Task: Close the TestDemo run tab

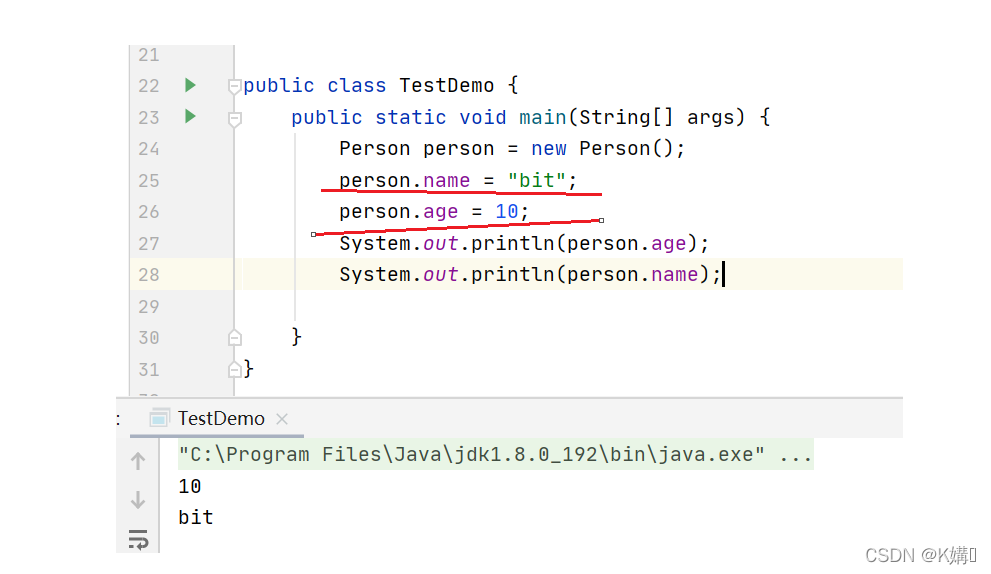Action: pos(282,418)
